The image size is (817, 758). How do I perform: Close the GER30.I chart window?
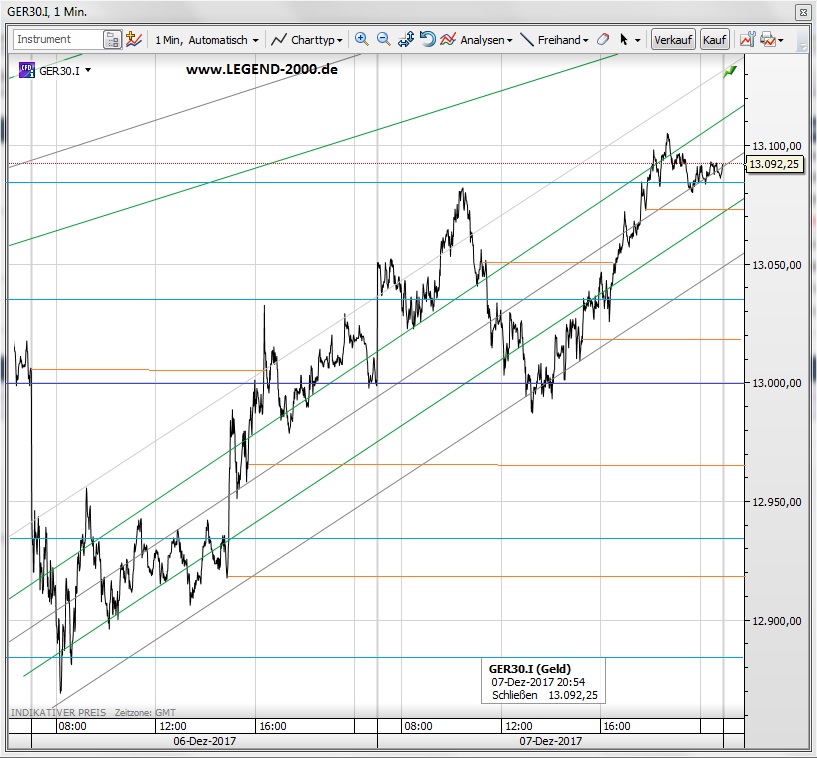tap(803, 11)
